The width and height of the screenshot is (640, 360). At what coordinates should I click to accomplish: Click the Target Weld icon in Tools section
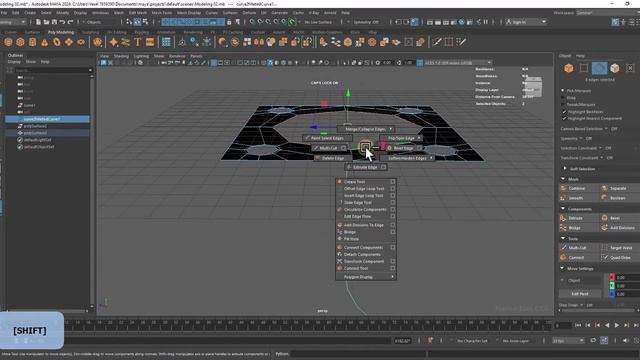pyautogui.click(x=604, y=248)
